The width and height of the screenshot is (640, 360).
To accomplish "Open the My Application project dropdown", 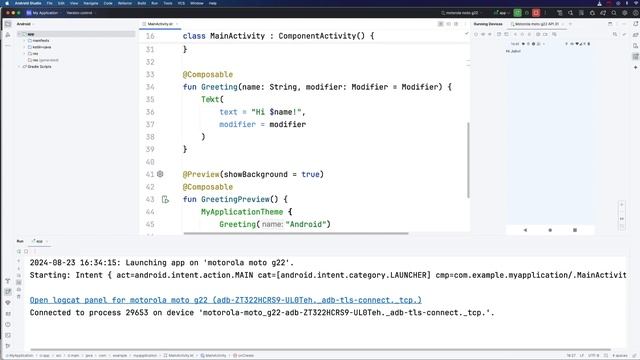I will pyautogui.click(x=44, y=13).
